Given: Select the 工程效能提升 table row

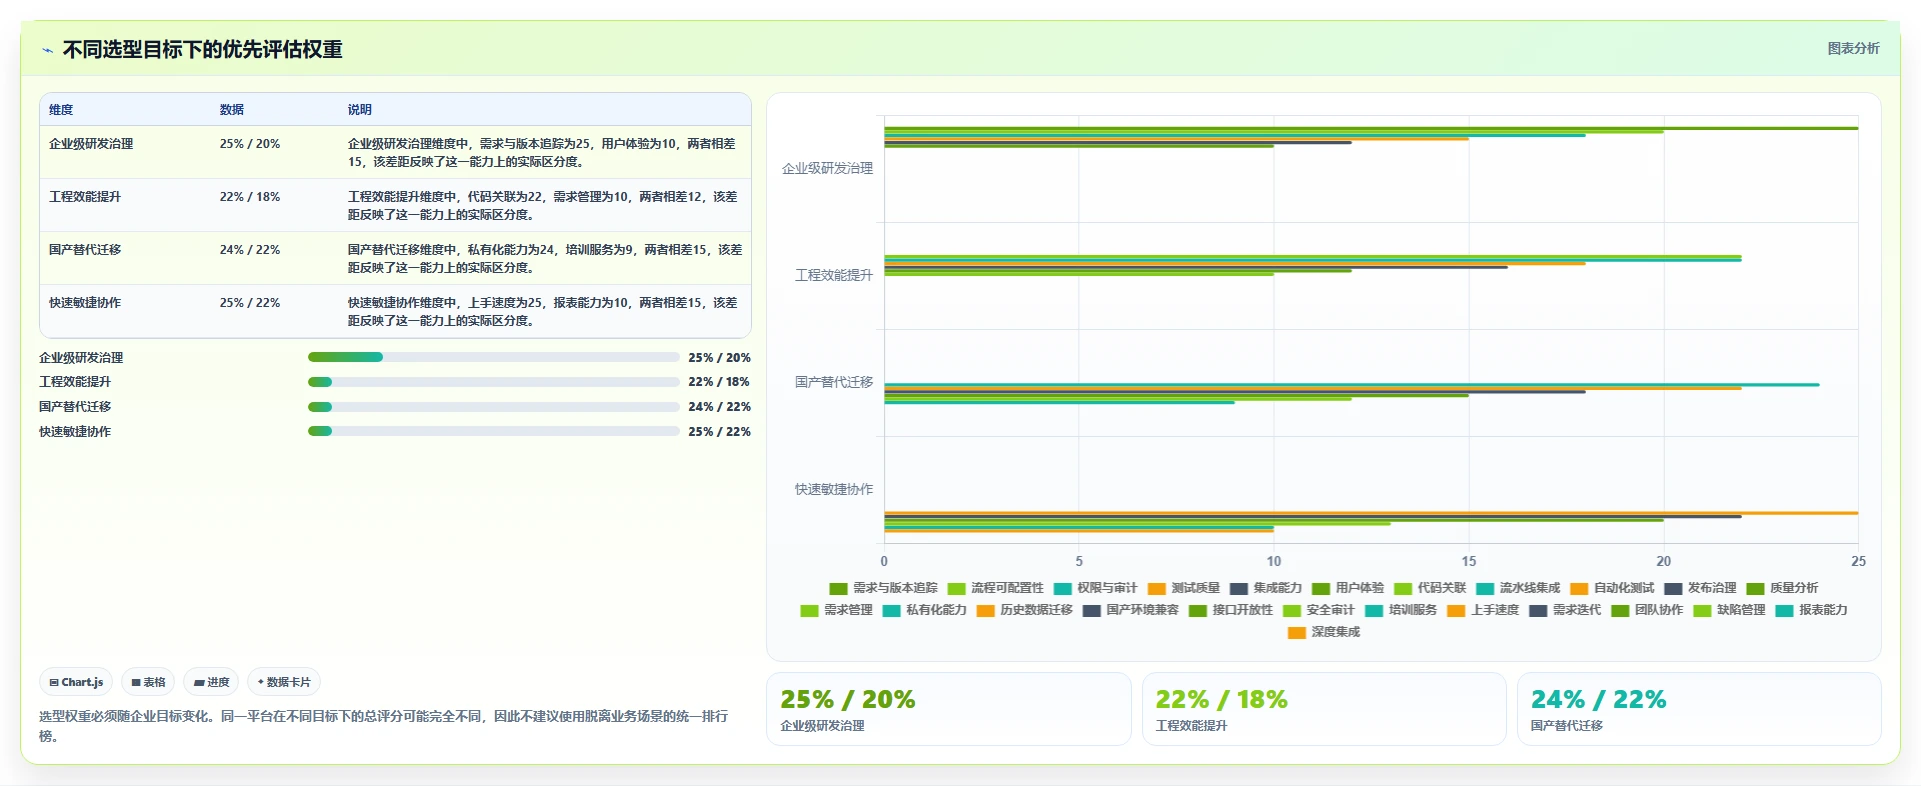Looking at the screenshot, I should pos(395,205).
